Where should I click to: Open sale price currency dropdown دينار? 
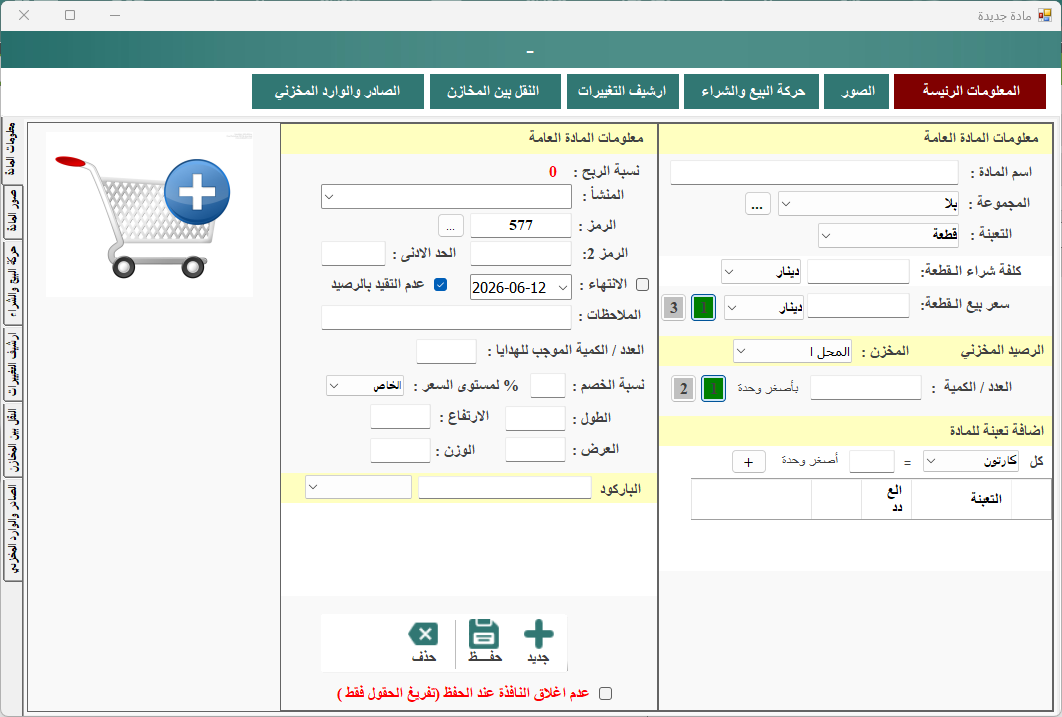(x=765, y=307)
